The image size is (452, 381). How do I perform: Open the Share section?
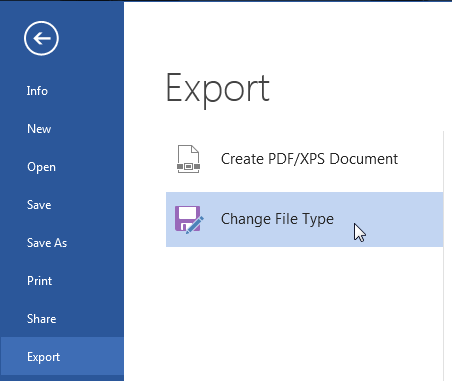coord(41,319)
